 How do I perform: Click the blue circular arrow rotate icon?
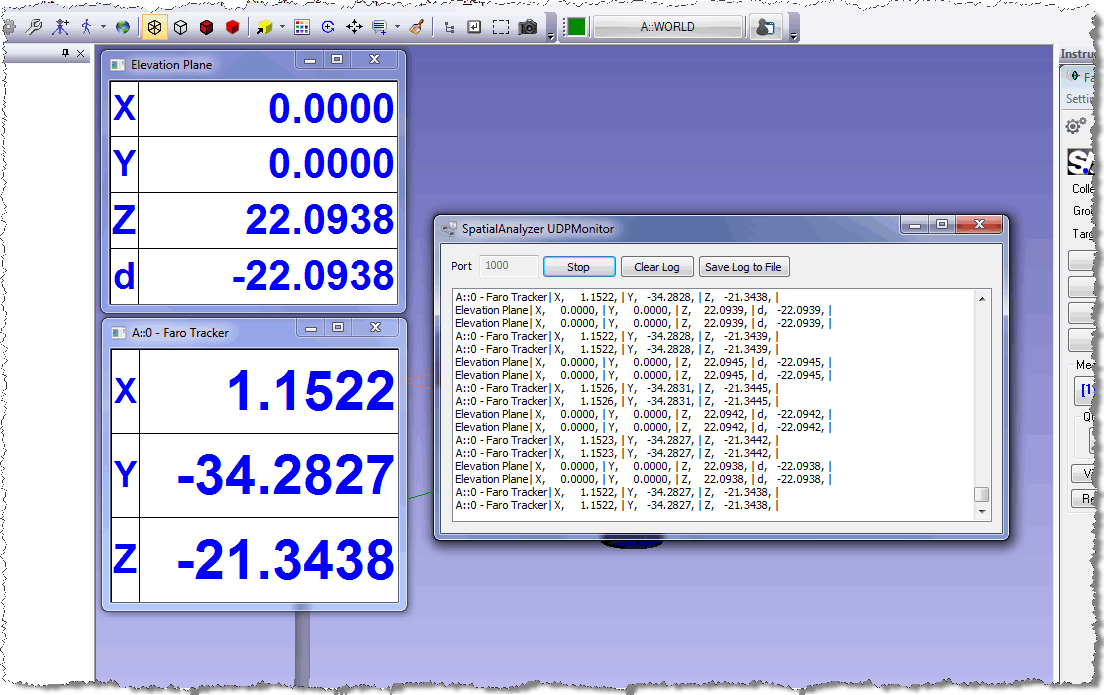tap(328, 27)
